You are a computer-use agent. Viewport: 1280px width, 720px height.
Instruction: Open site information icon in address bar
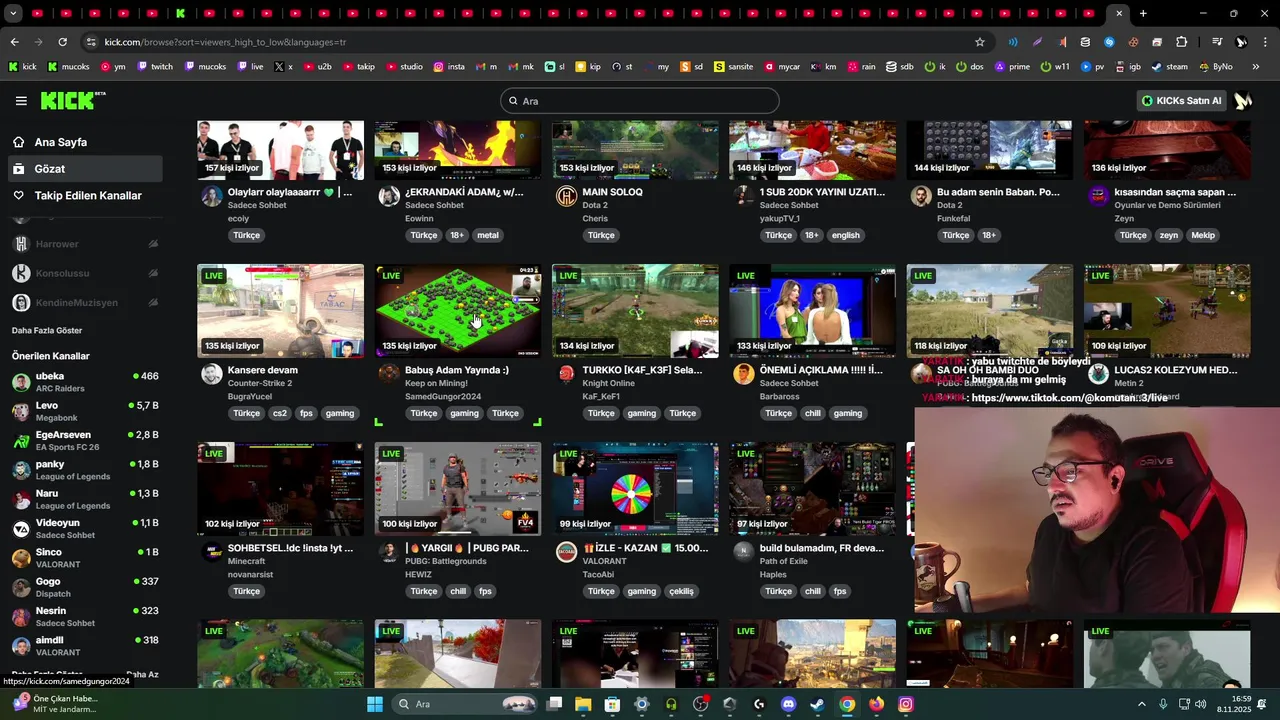(91, 42)
